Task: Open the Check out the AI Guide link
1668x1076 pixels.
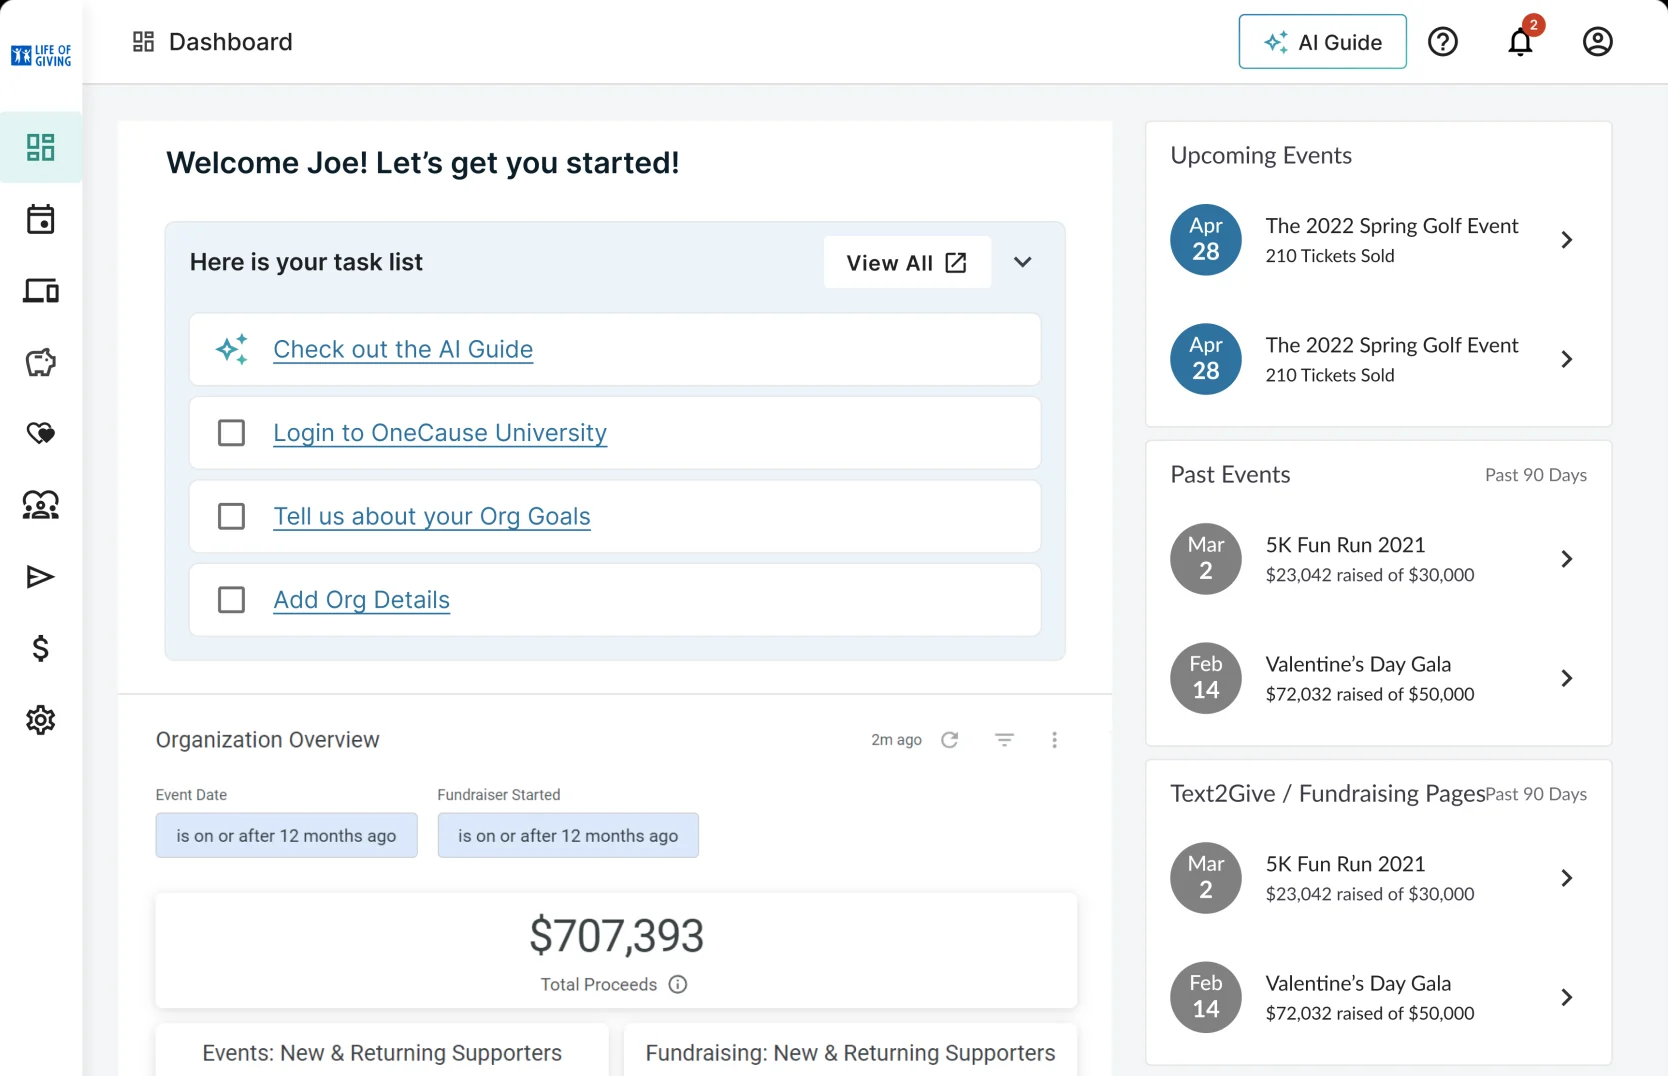Action: coord(403,349)
